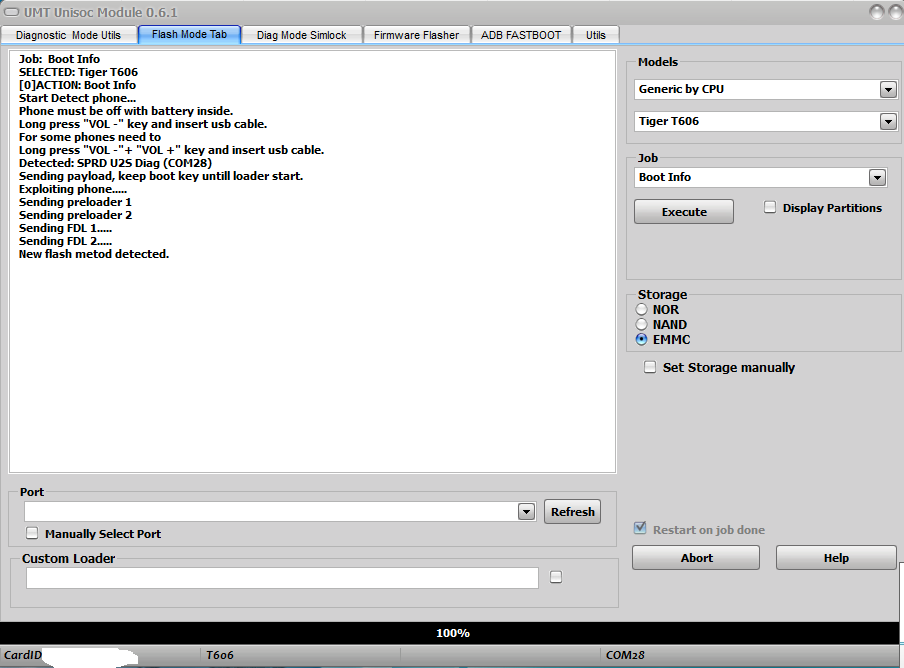The height and width of the screenshot is (668, 904).
Task: Click the Execute button
Action: (x=684, y=212)
